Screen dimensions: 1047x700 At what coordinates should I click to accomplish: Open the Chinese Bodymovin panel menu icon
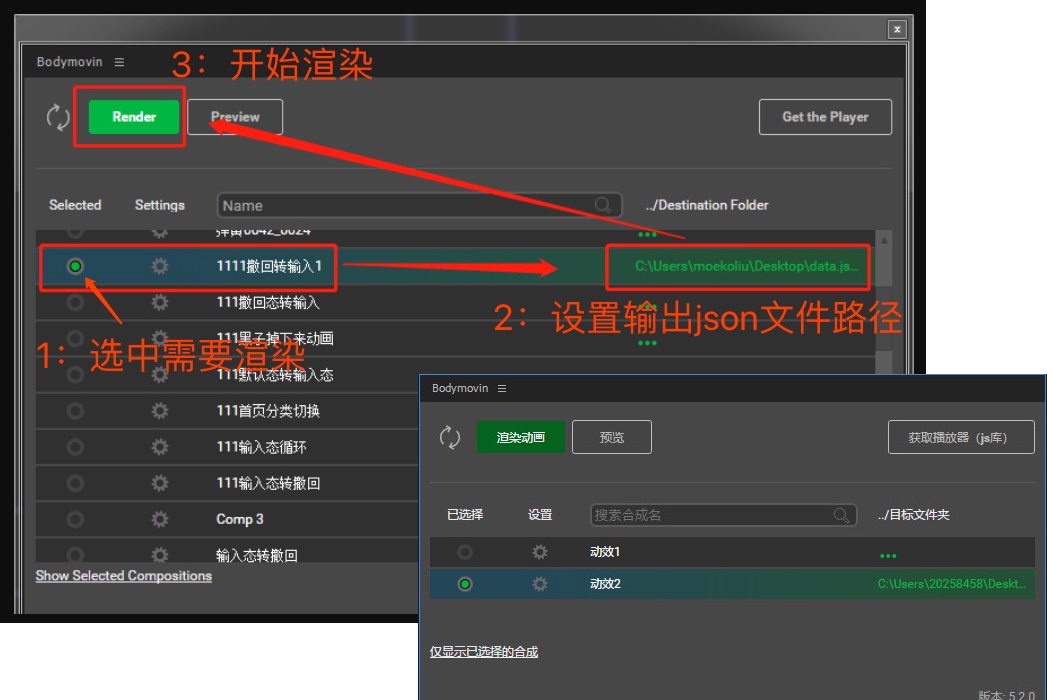point(502,388)
